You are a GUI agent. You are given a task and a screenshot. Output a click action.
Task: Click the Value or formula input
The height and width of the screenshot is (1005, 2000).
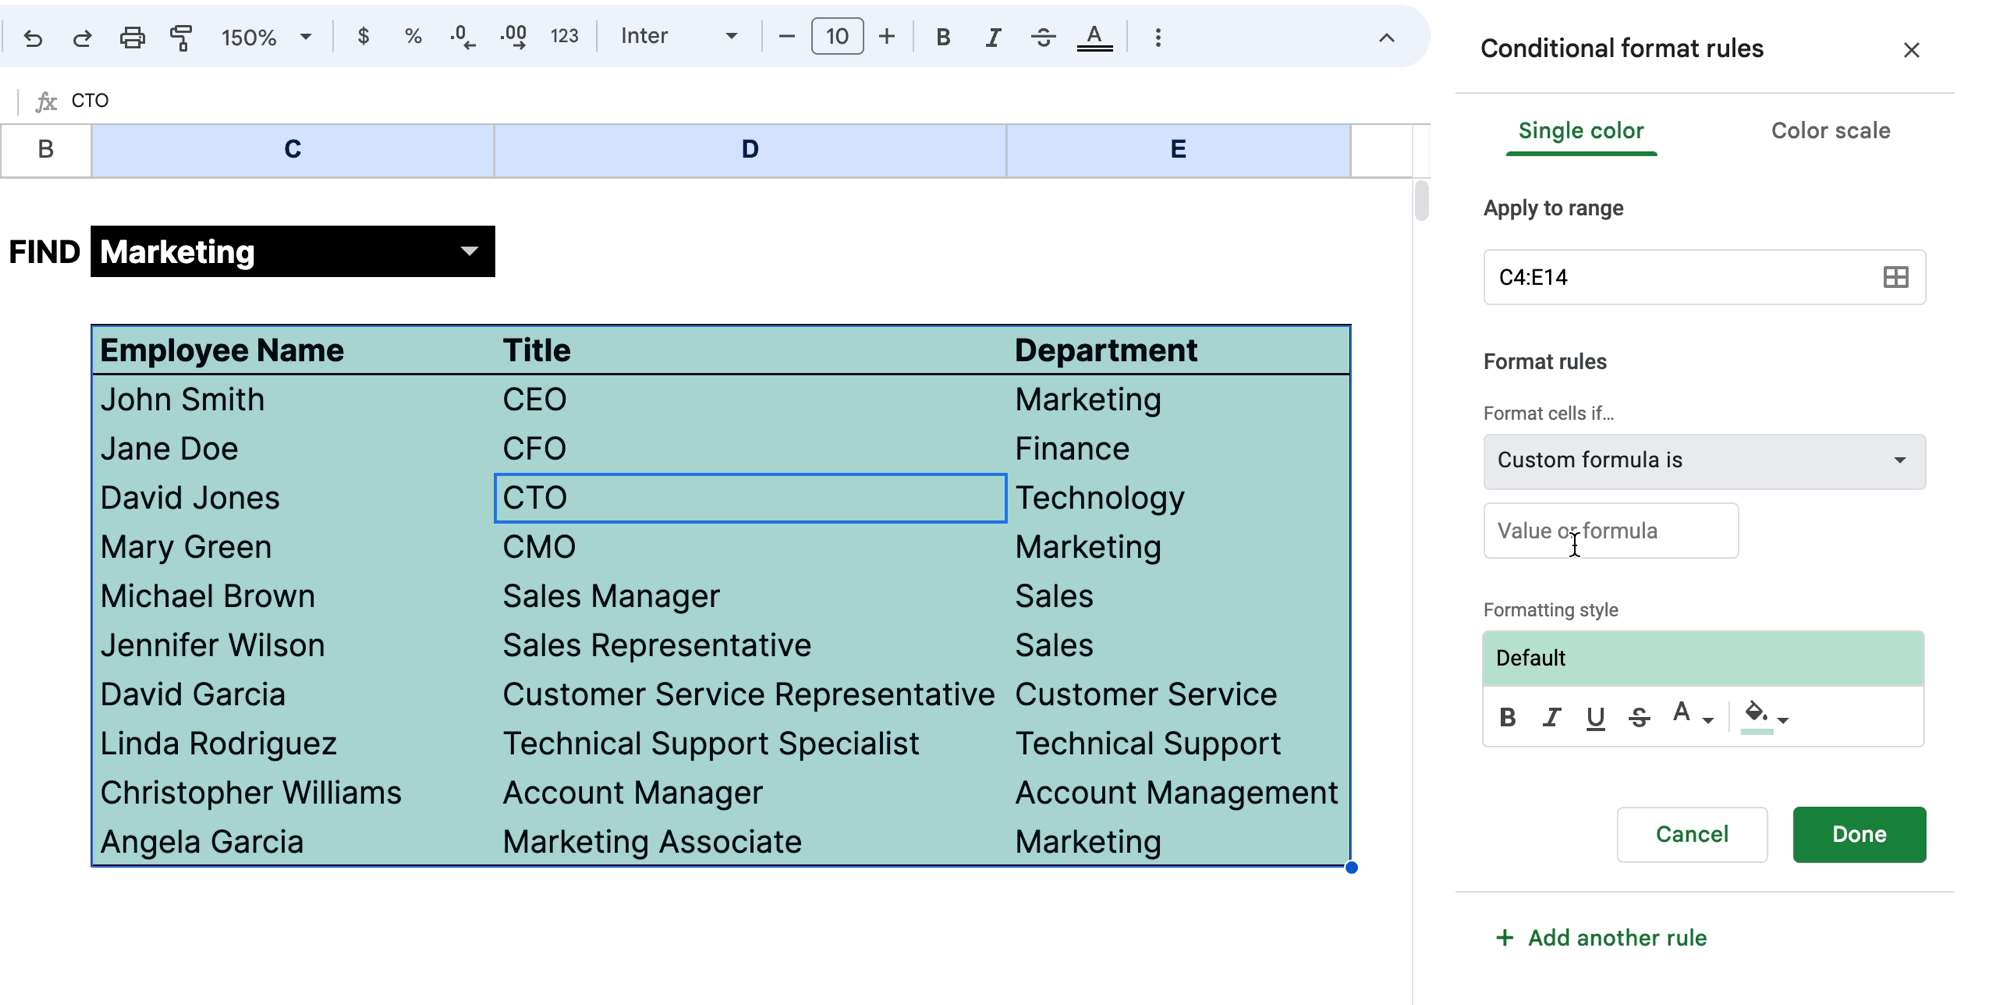pos(1610,531)
